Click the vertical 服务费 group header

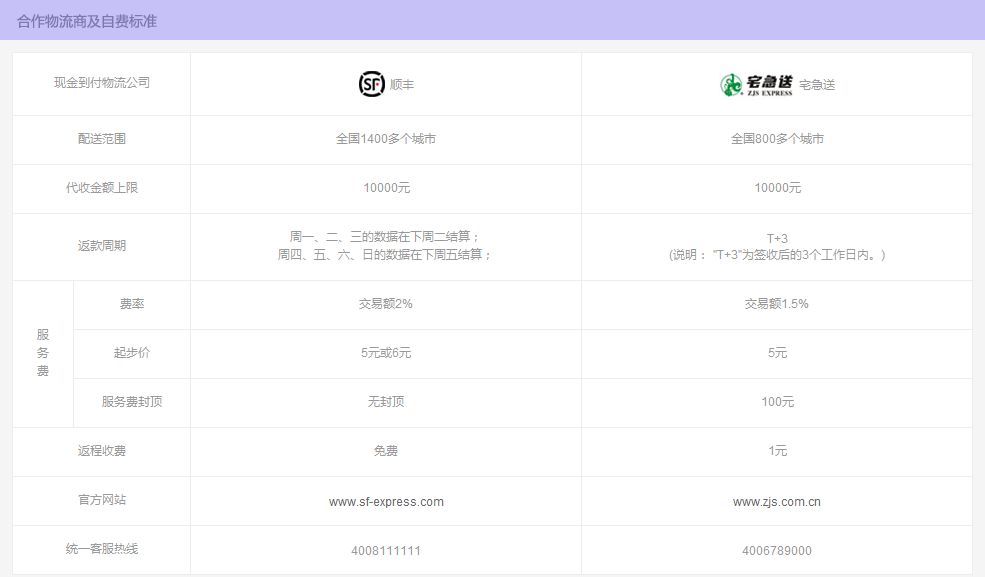coord(43,353)
